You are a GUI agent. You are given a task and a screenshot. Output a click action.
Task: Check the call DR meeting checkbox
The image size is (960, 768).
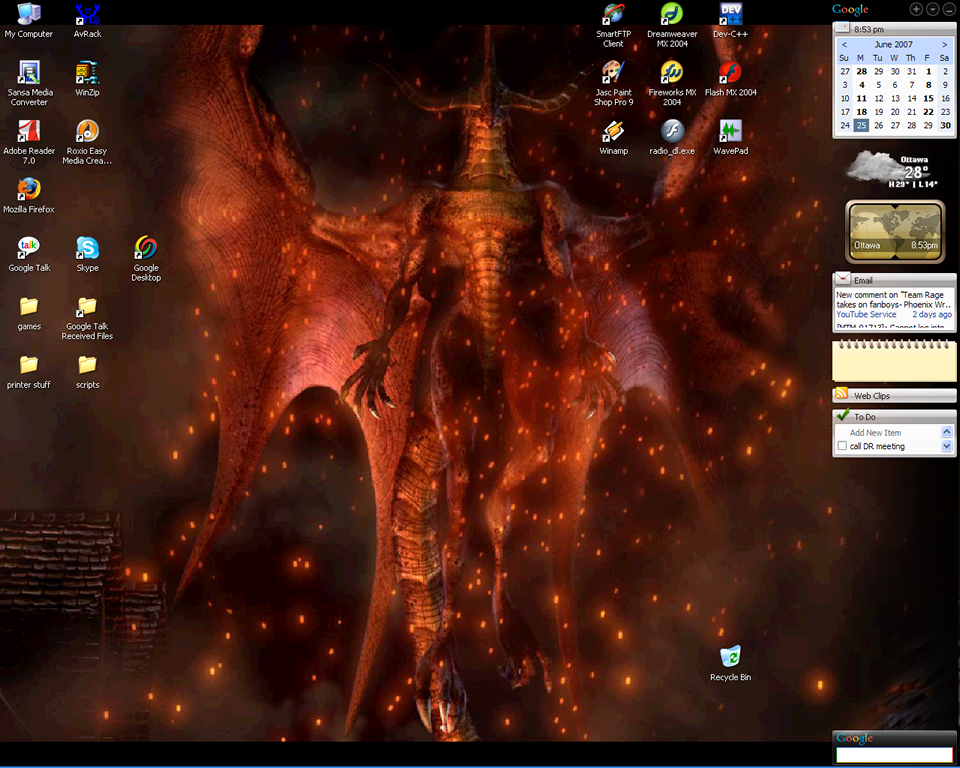[842, 446]
